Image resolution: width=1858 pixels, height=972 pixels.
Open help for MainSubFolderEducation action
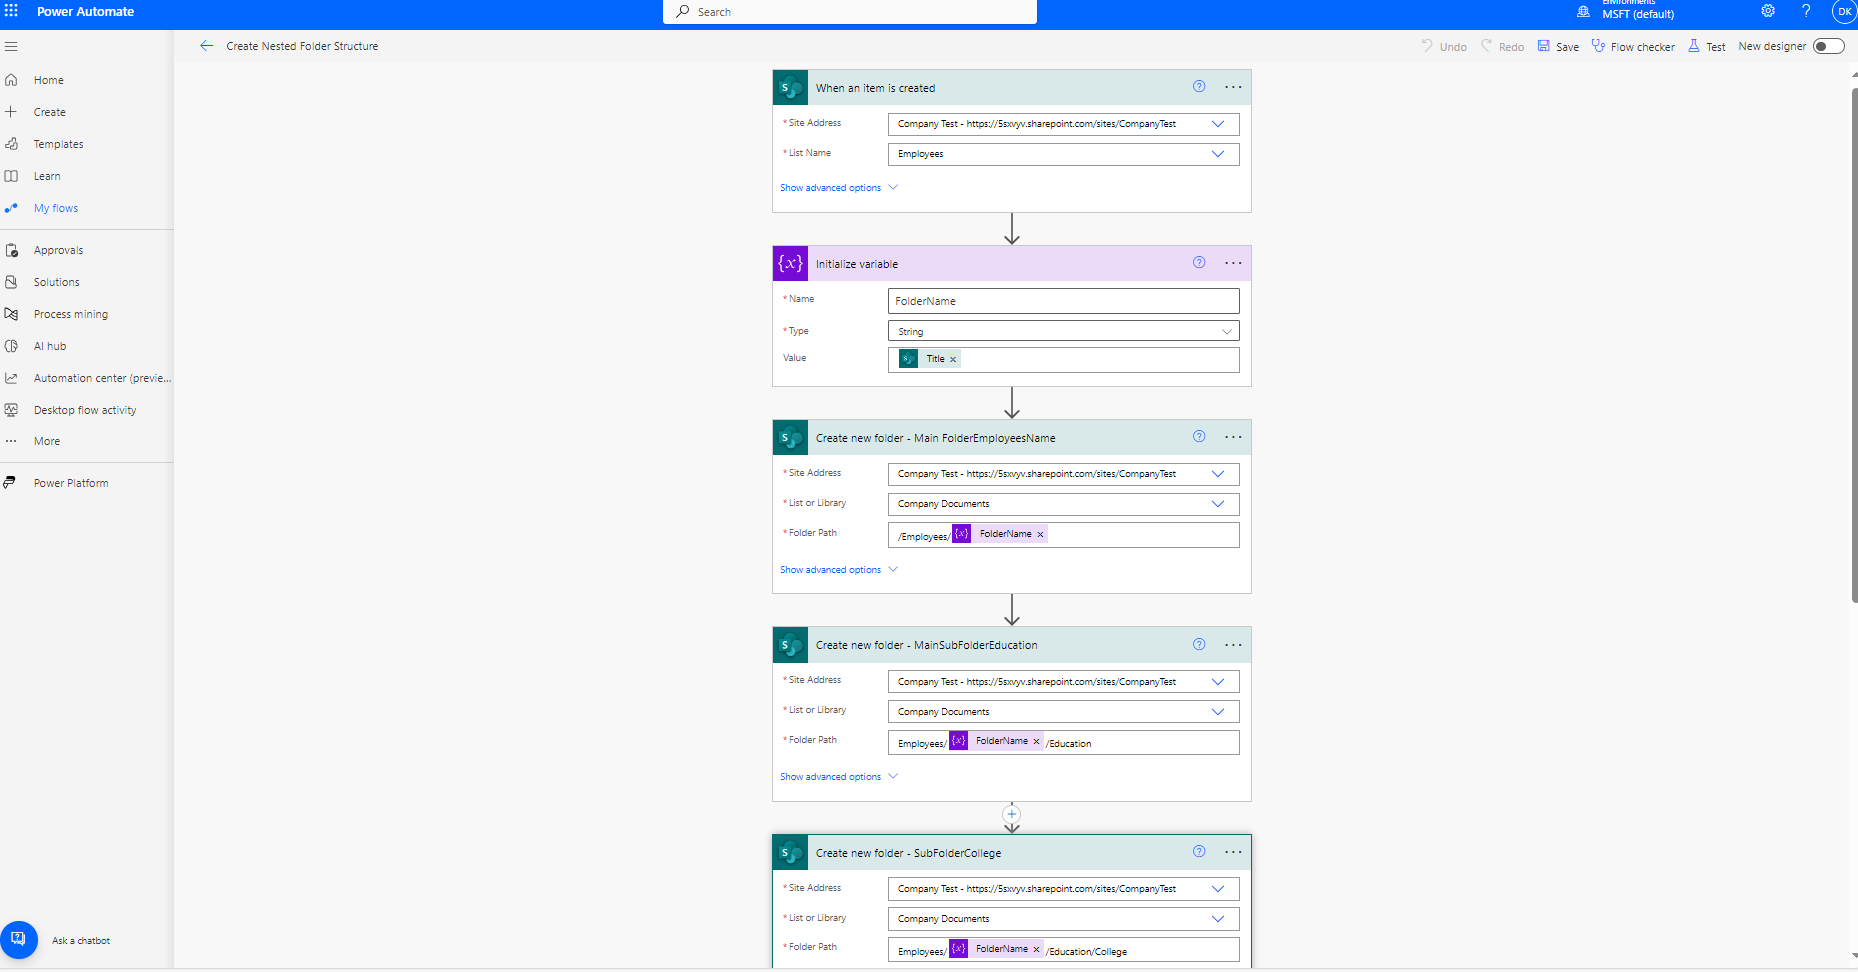(x=1199, y=644)
